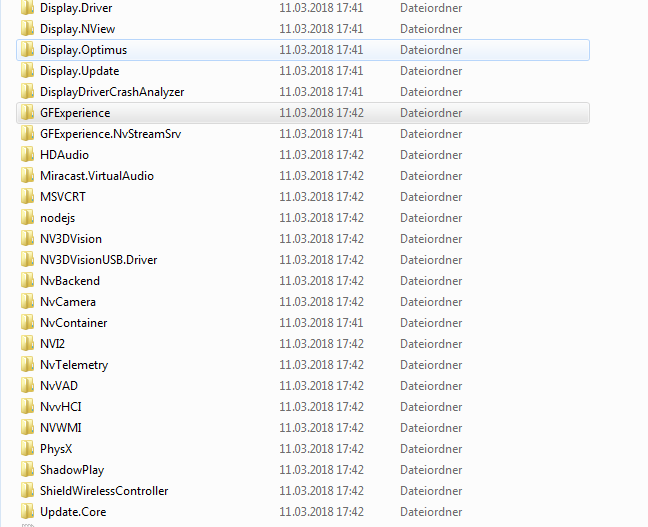The width and height of the screenshot is (648, 527).
Task: Select the Update.Core folder name
Action: pyautogui.click(x=73, y=513)
